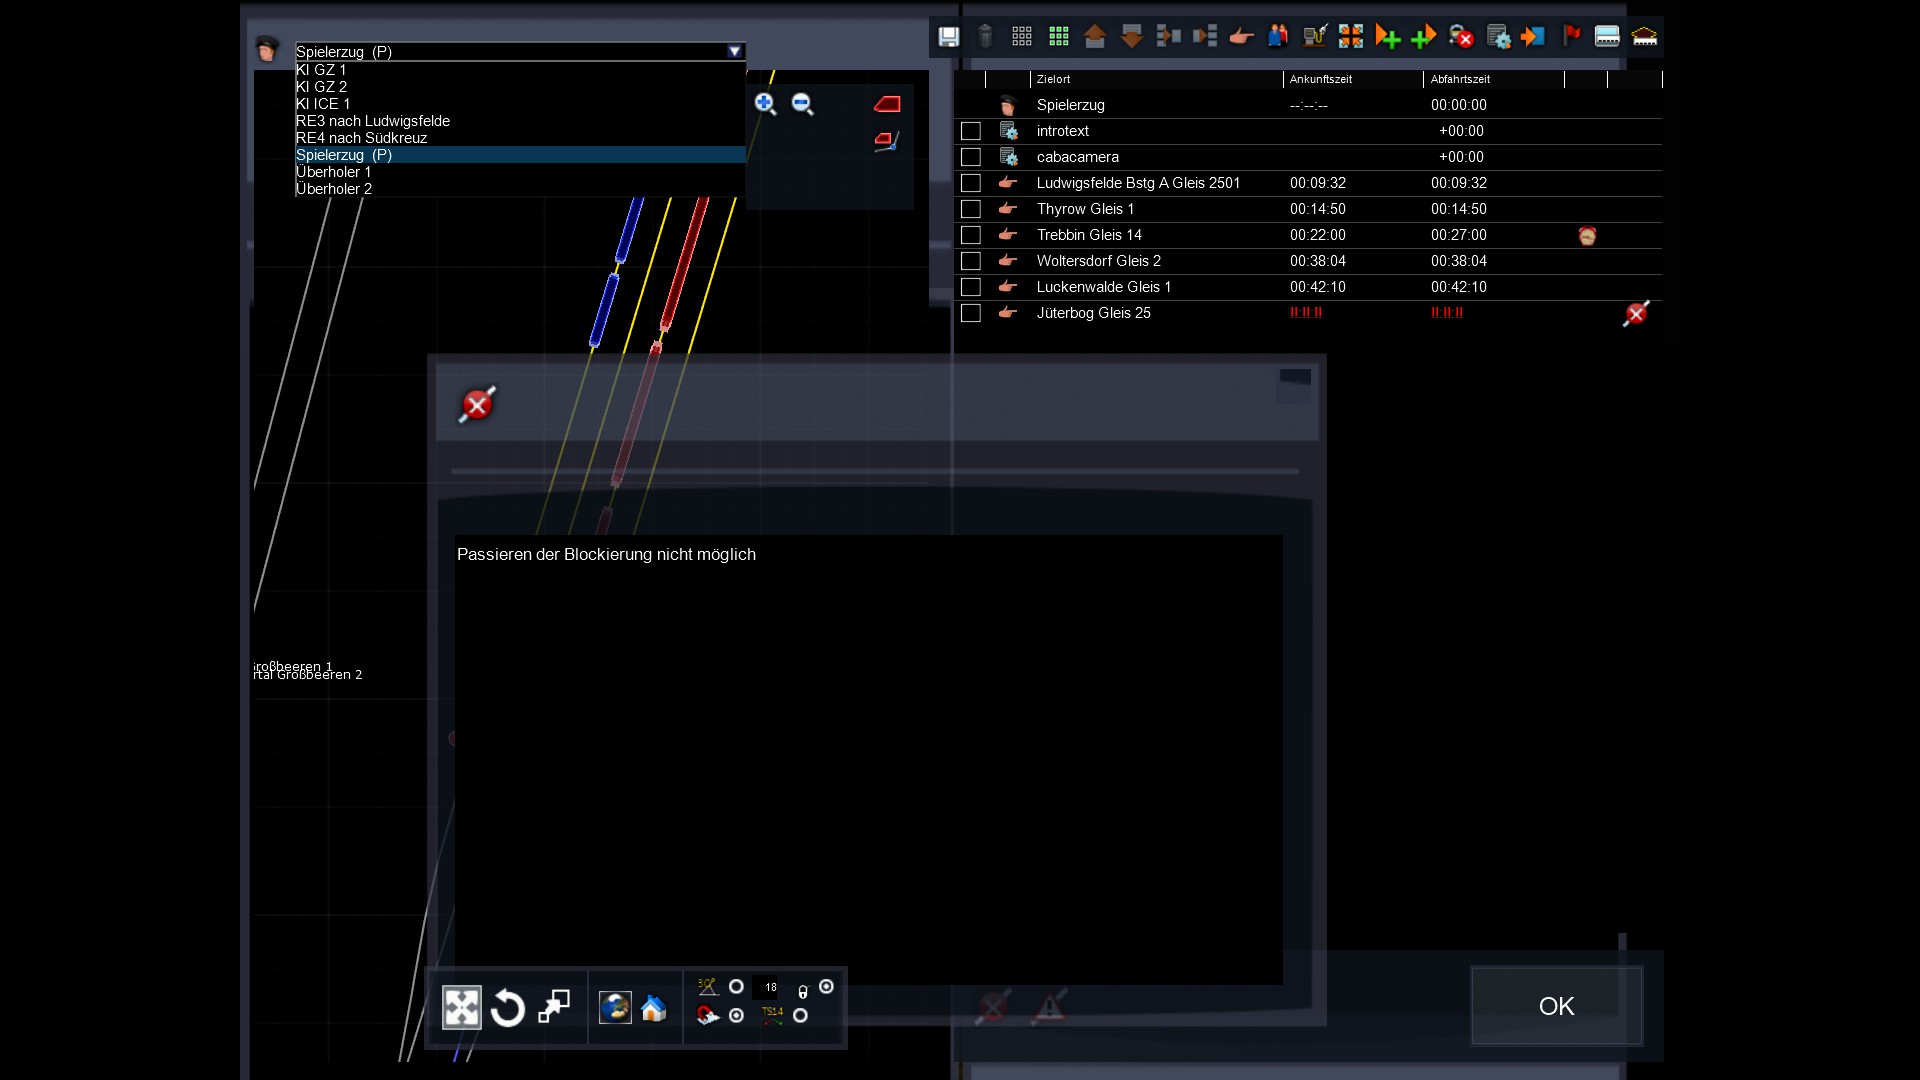
Task: Select Überholer 2 list entry
Action: 334,189
